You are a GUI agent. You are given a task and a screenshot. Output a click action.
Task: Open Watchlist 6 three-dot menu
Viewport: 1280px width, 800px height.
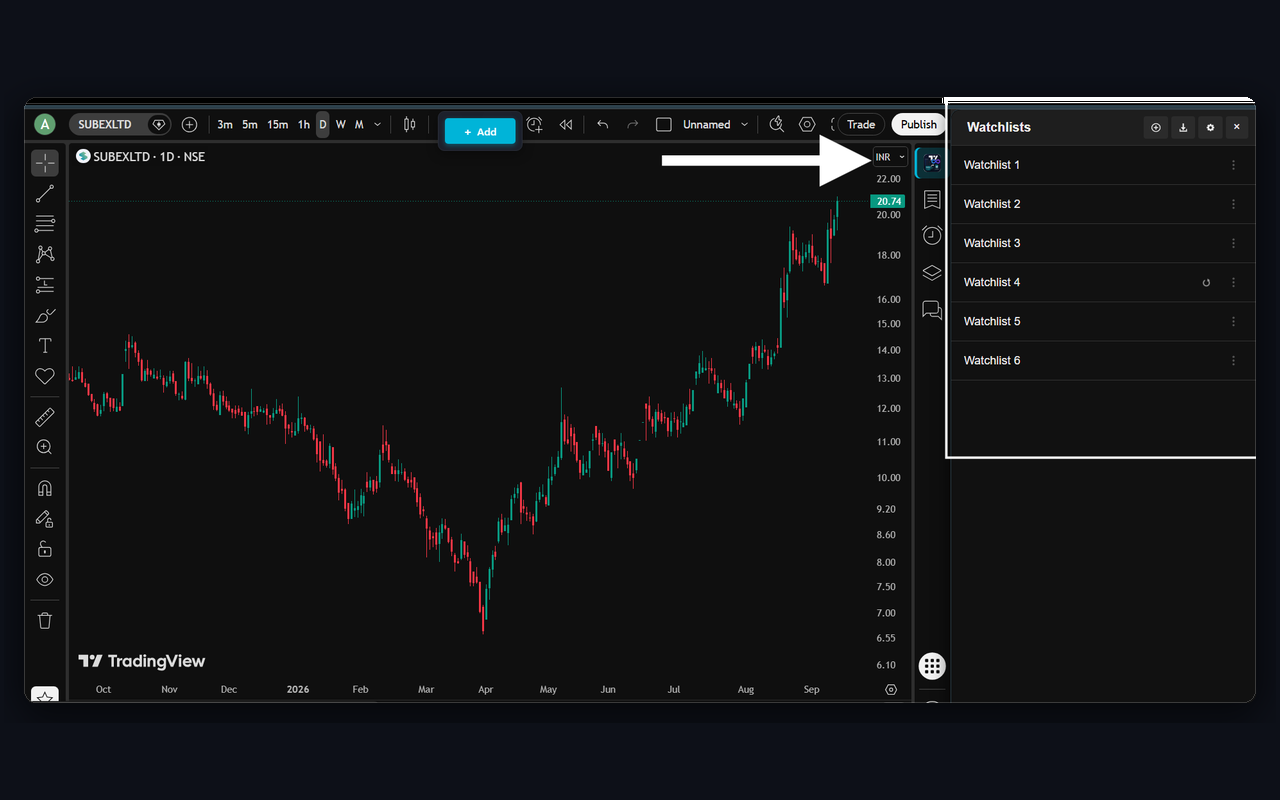click(1233, 360)
